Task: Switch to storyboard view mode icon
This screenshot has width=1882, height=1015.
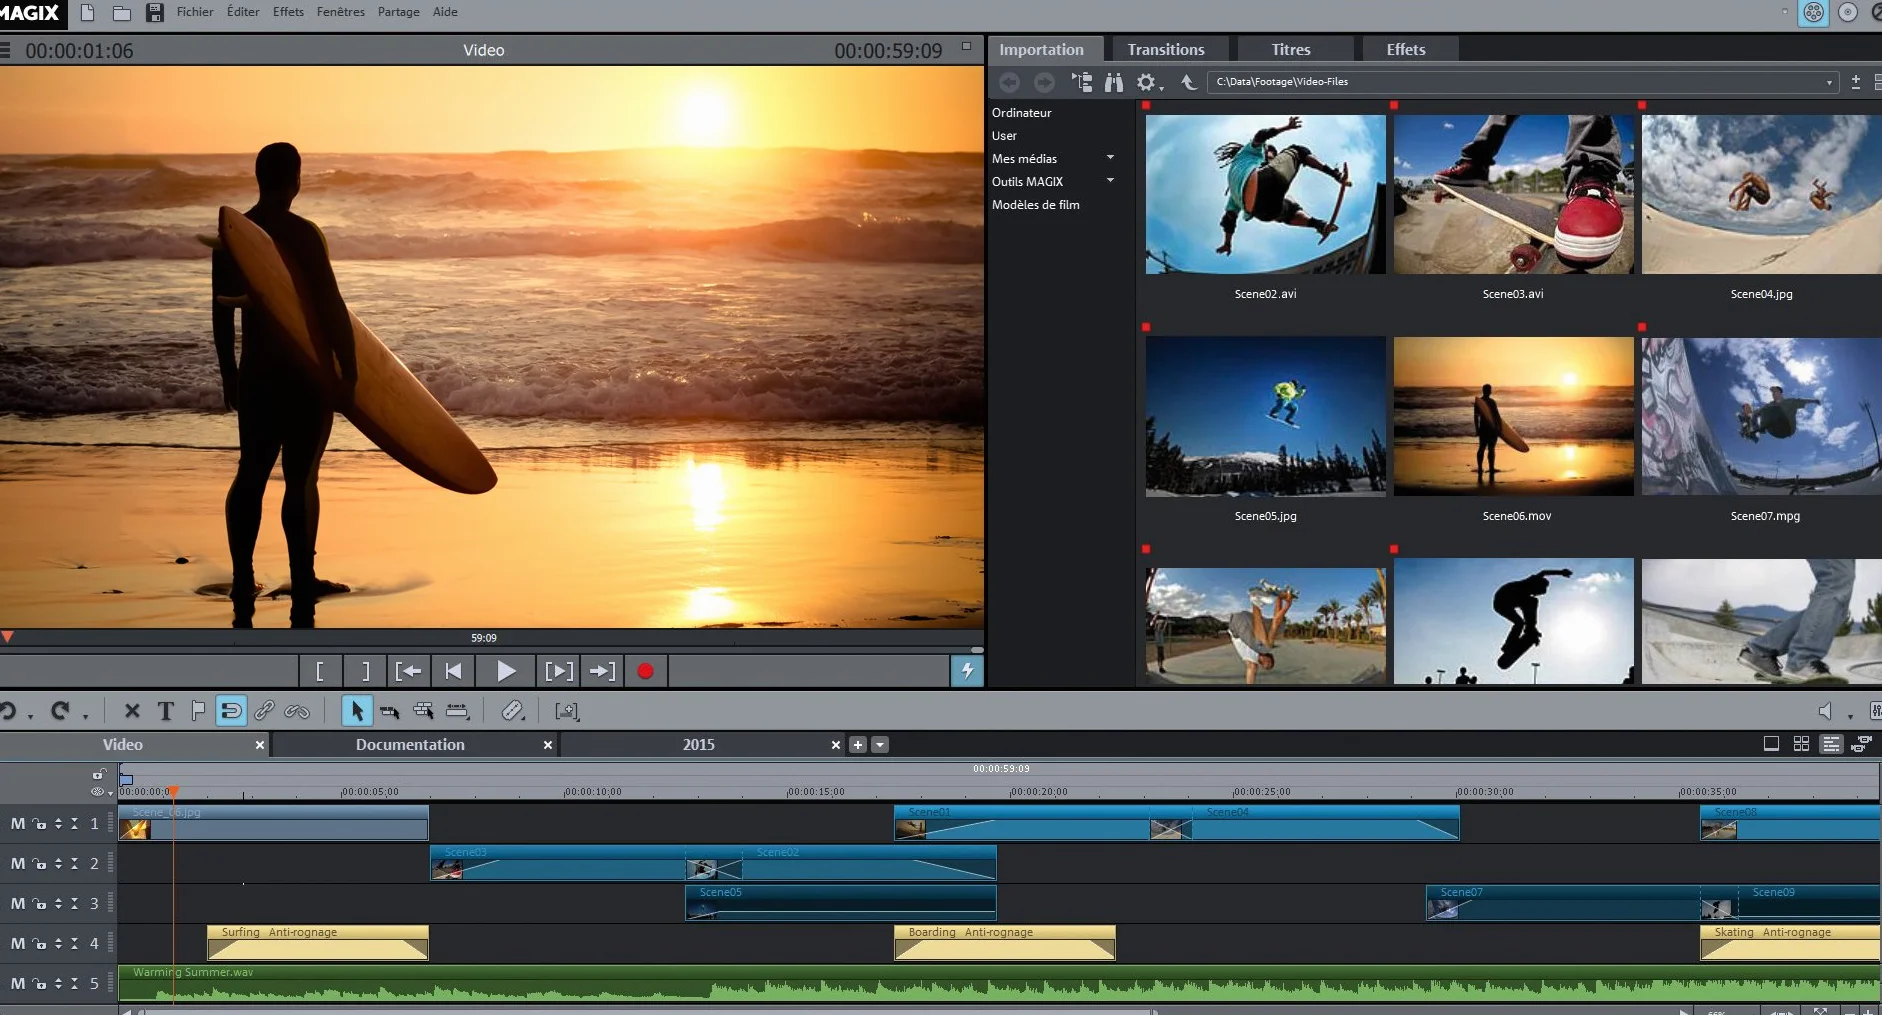Action: coord(1771,744)
